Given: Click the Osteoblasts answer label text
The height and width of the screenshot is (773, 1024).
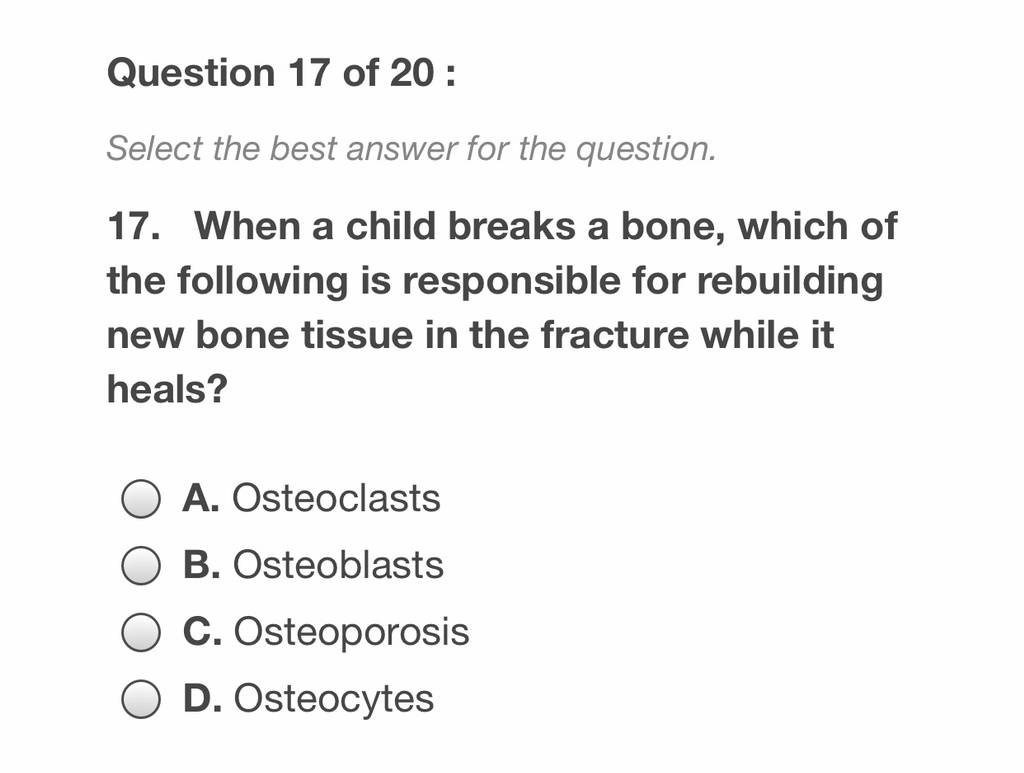Looking at the screenshot, I should pos(338,565).
